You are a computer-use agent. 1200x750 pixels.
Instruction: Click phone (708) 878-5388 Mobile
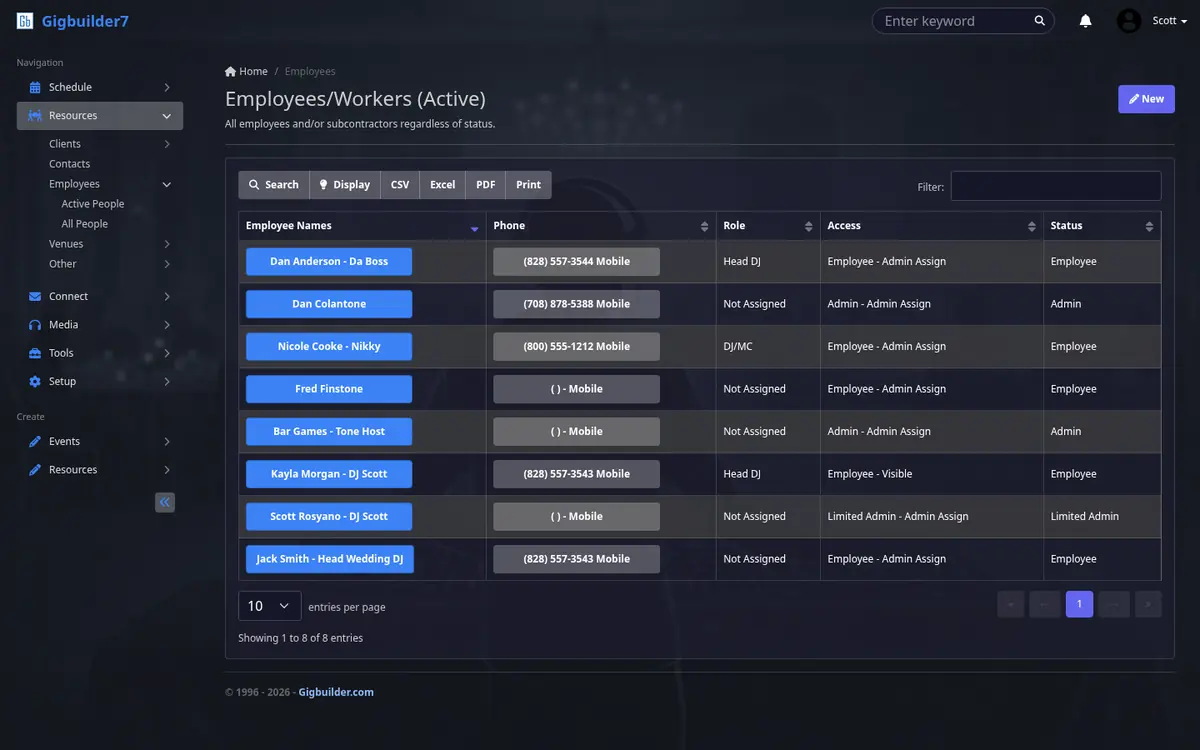[577, 304]
